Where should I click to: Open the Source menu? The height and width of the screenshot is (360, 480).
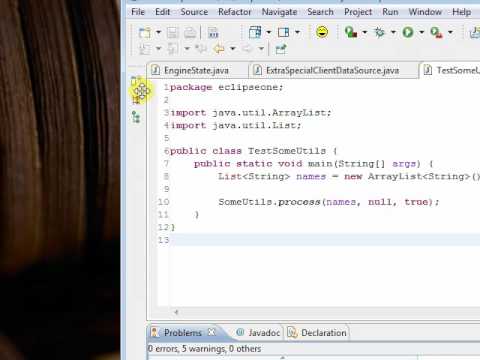click(194, 12)
